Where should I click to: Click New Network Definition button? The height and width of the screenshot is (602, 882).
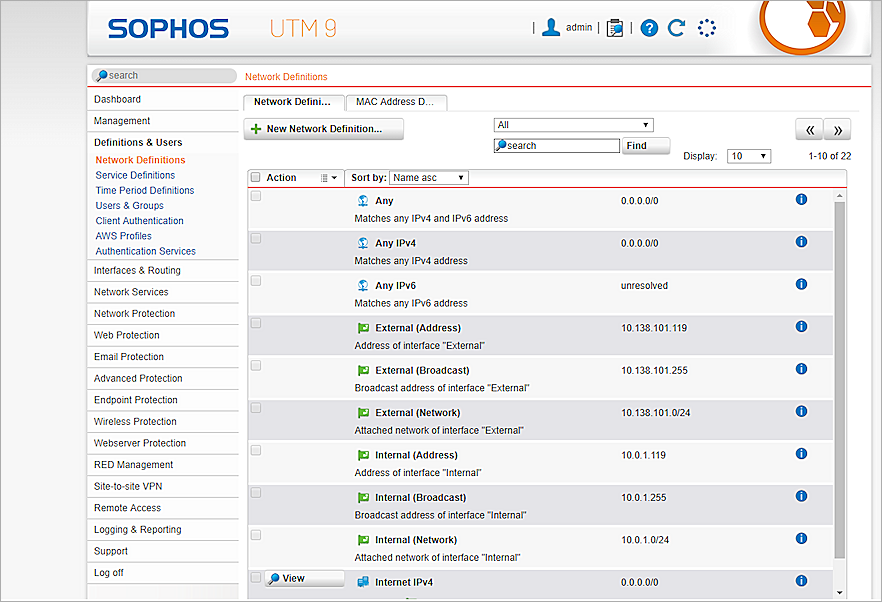324,129
